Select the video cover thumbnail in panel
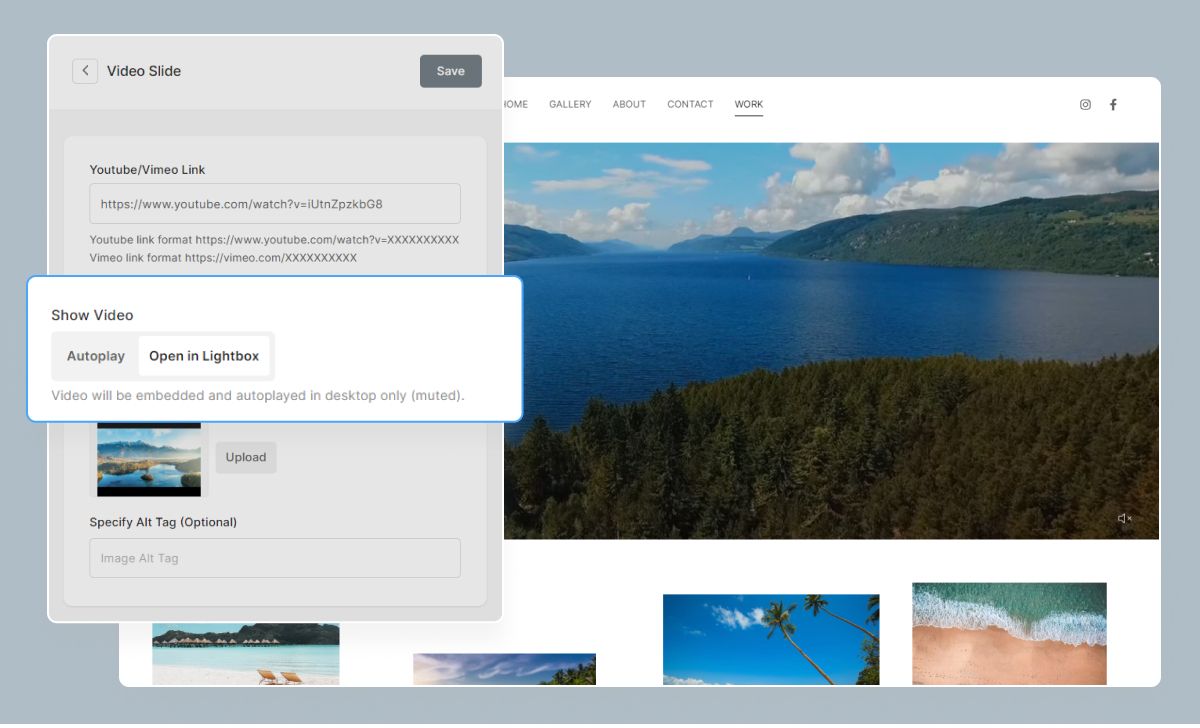 tap(149, 459)
